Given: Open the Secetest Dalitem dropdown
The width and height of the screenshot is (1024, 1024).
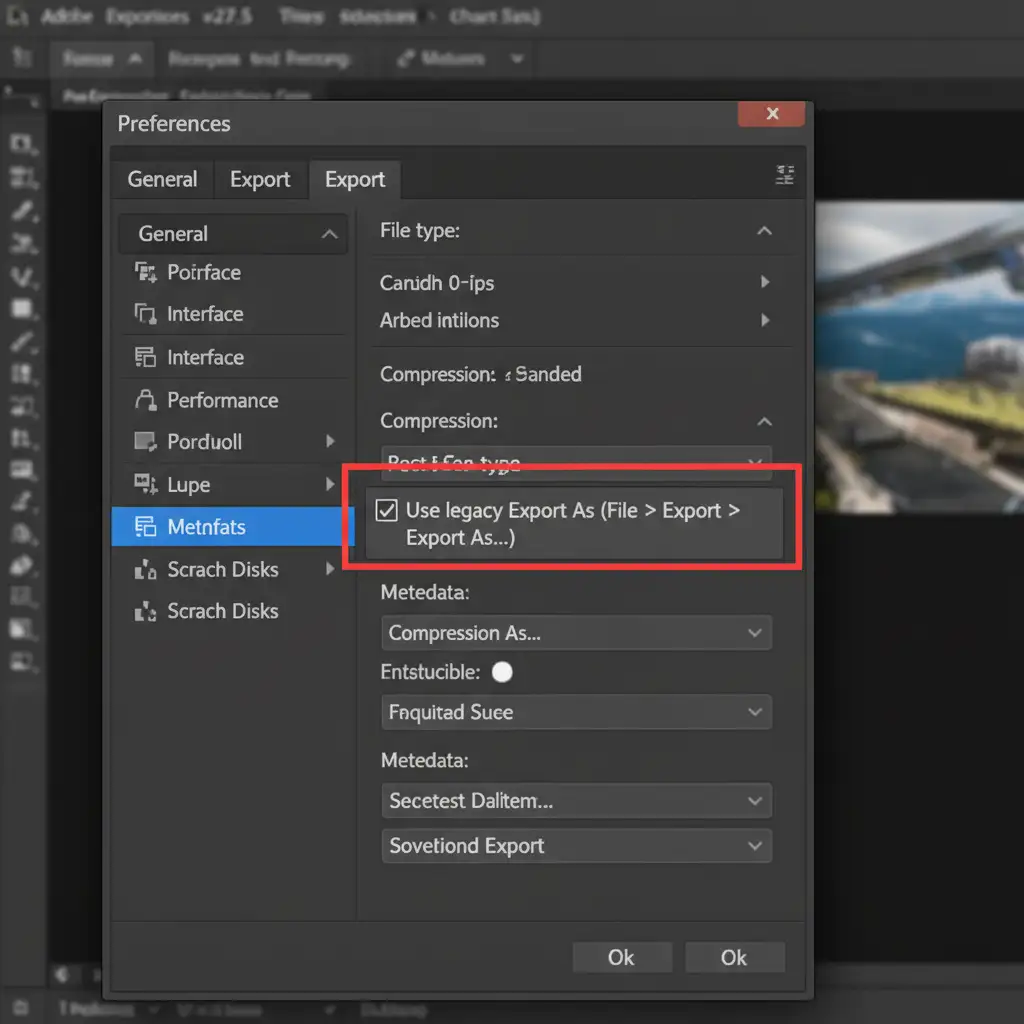Looking at the screenshot, I should (576, 801).
